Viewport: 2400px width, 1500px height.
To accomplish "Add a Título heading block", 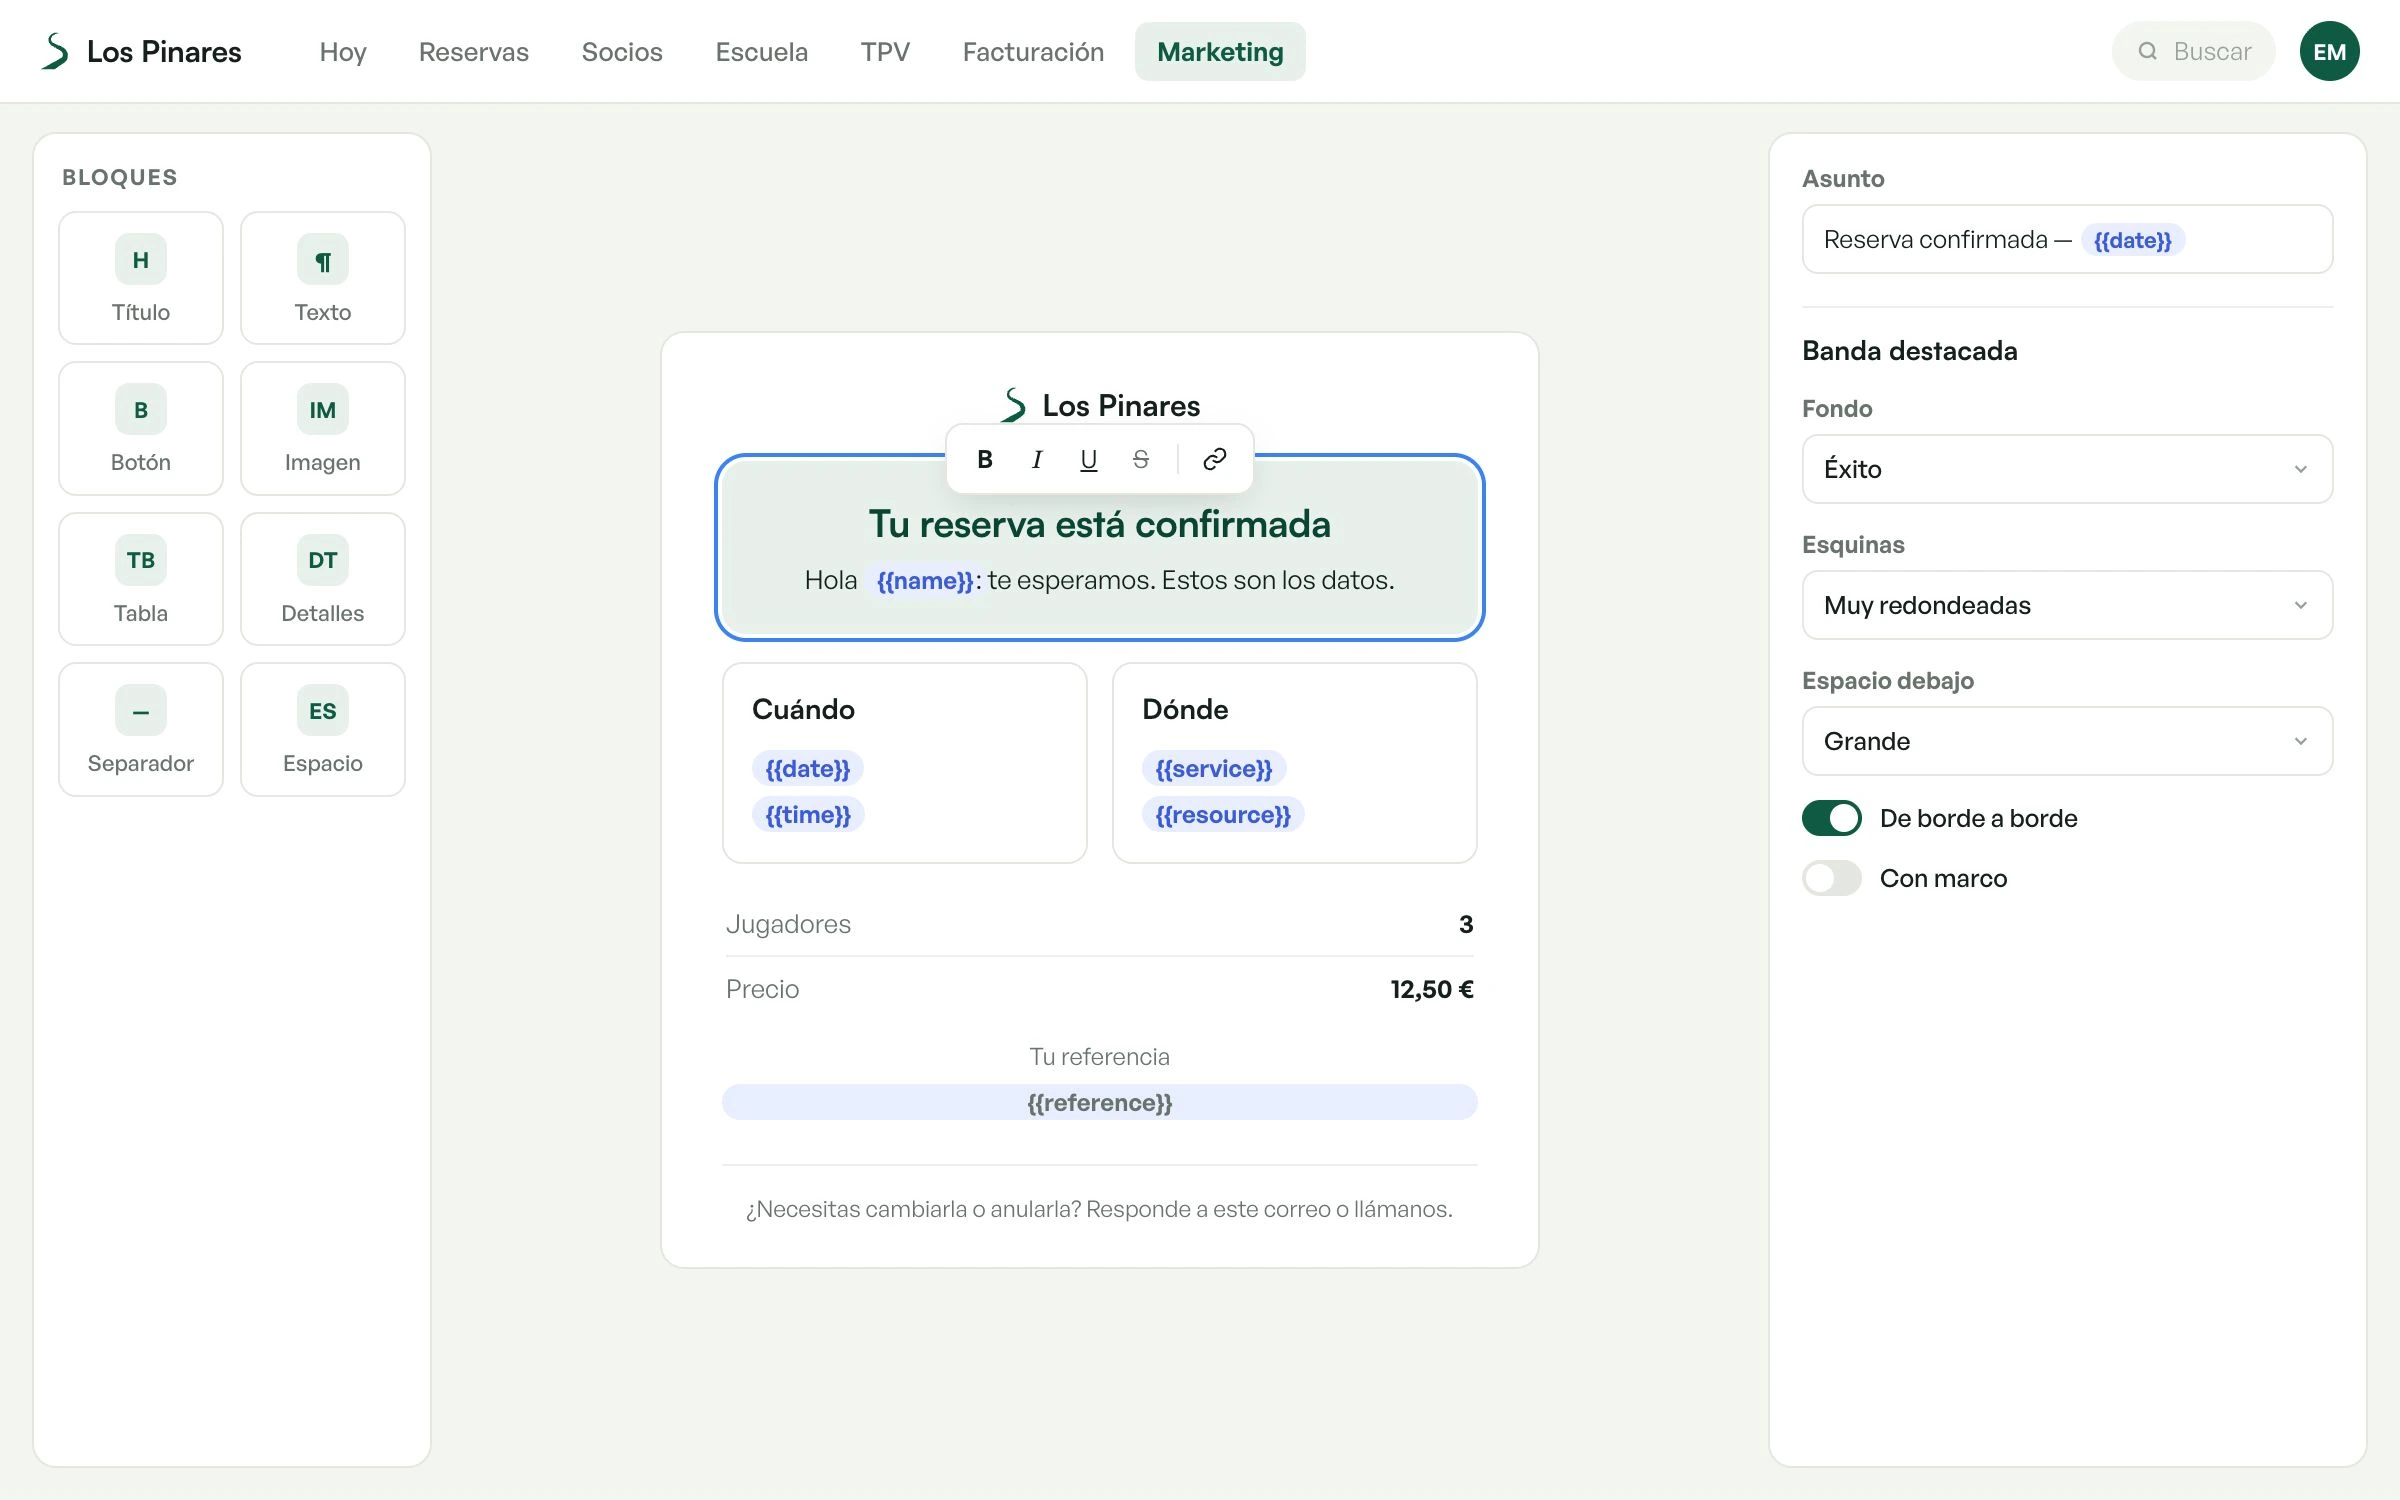I will 141,278.
